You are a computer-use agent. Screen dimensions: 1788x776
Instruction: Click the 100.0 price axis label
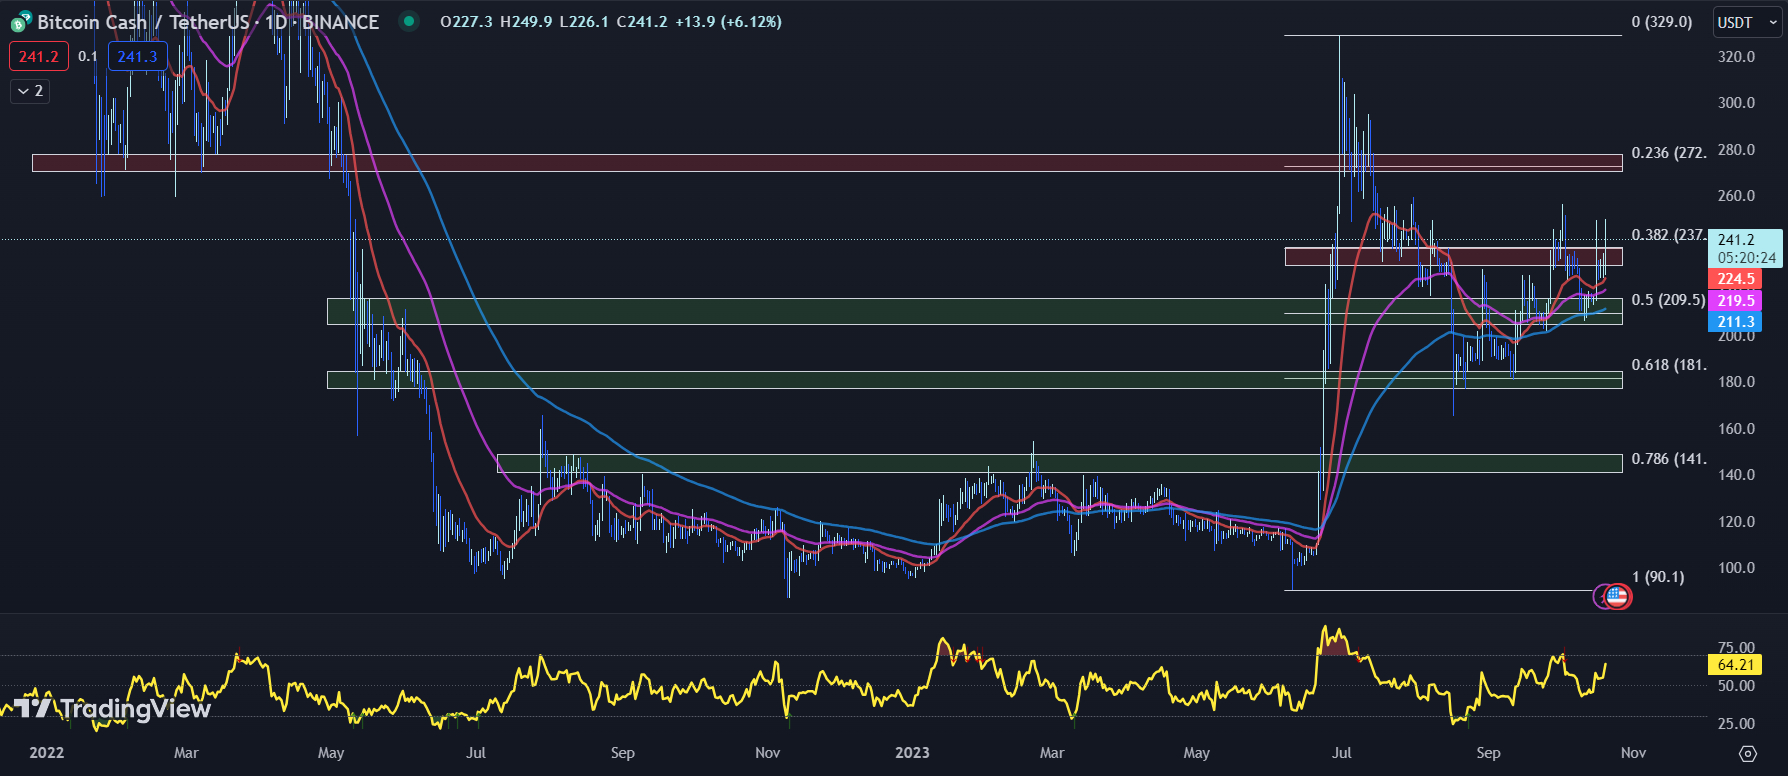[1736, 568]
